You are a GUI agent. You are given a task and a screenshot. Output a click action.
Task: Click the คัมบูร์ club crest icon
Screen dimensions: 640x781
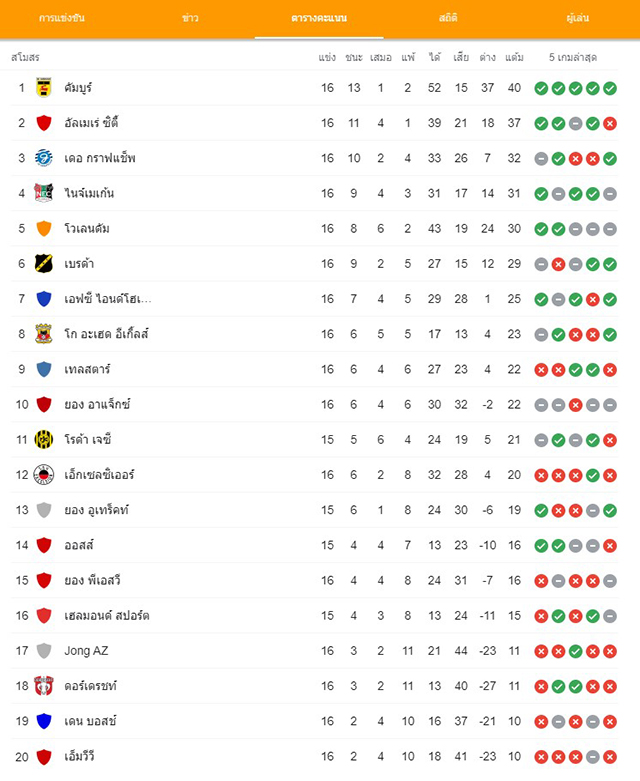(x=44, y=88)
